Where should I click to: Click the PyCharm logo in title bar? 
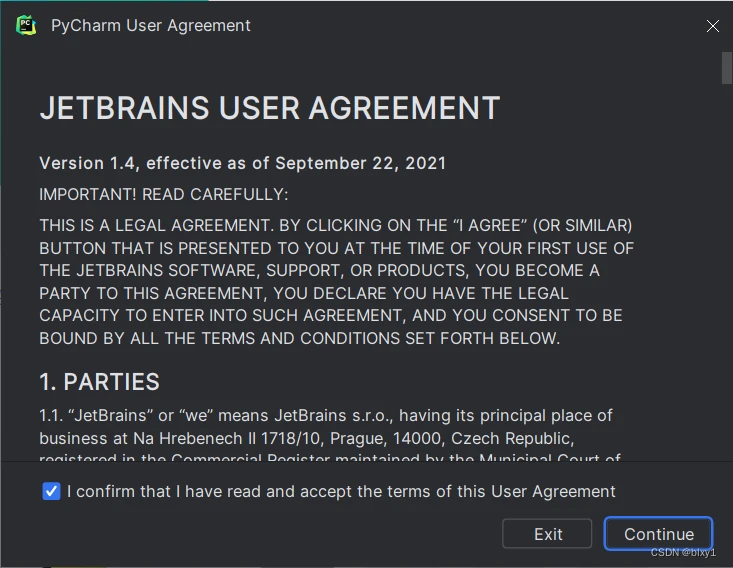[26, 25]
